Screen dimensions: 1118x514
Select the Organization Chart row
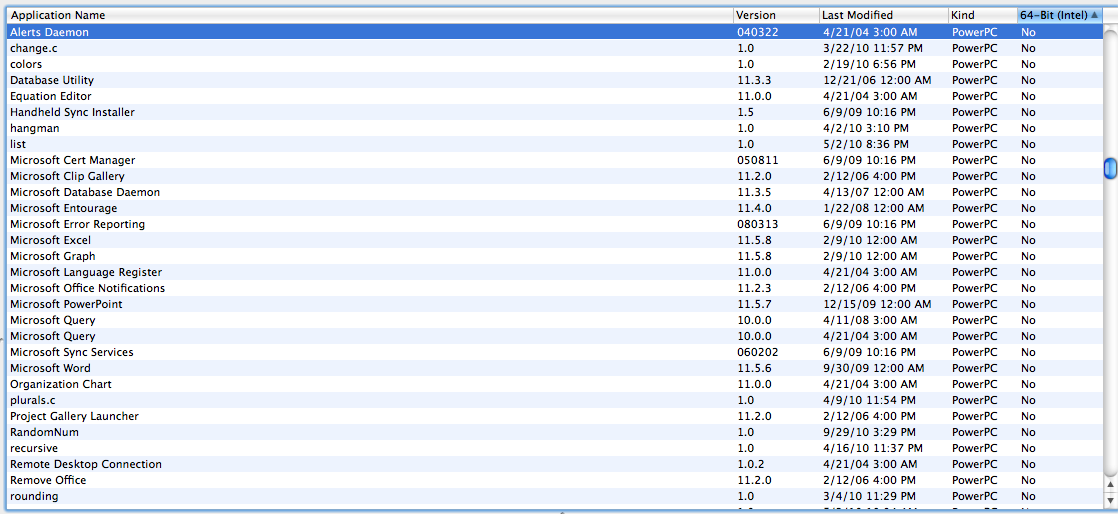555,384
